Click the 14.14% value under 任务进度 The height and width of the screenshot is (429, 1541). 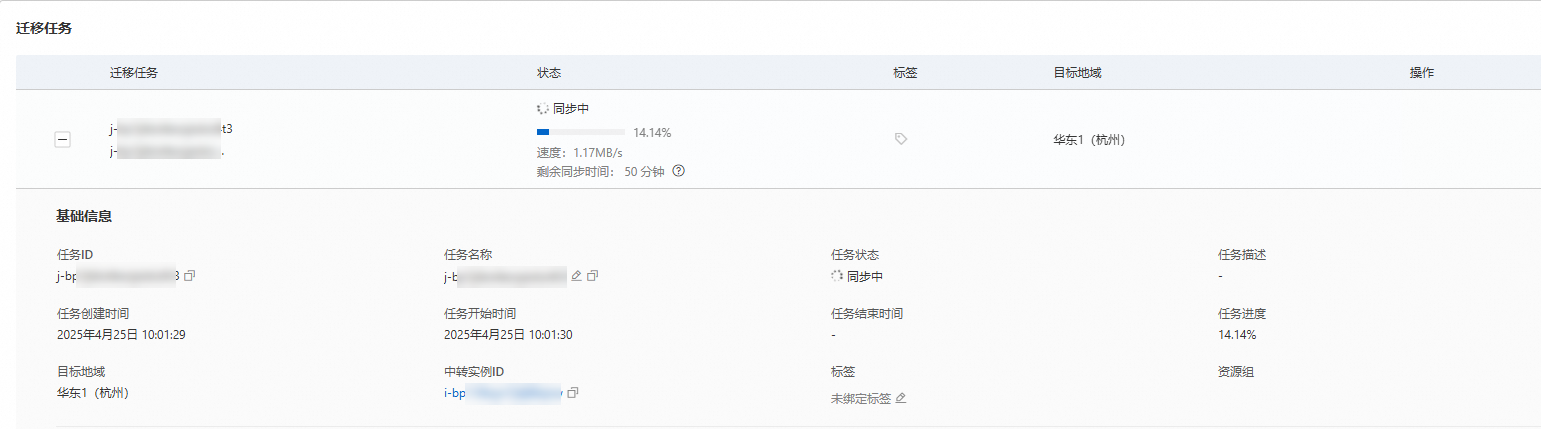click(x=1237, y=334)
